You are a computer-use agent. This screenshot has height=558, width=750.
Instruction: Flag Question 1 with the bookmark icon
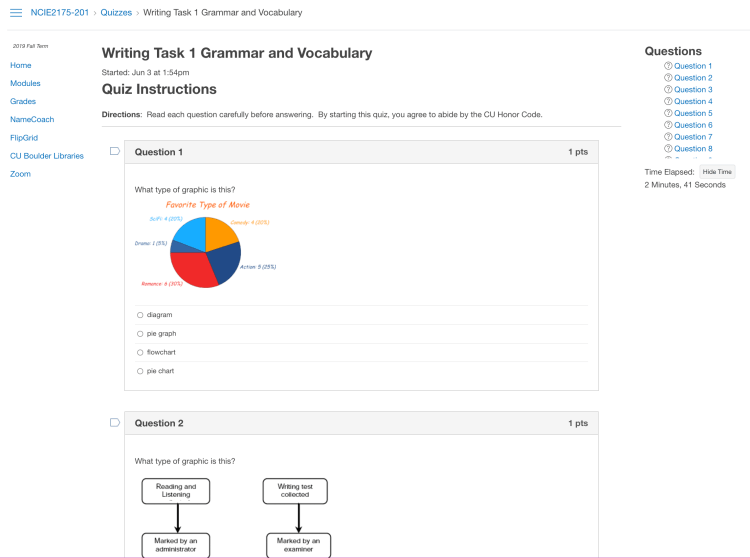point(114,152)
